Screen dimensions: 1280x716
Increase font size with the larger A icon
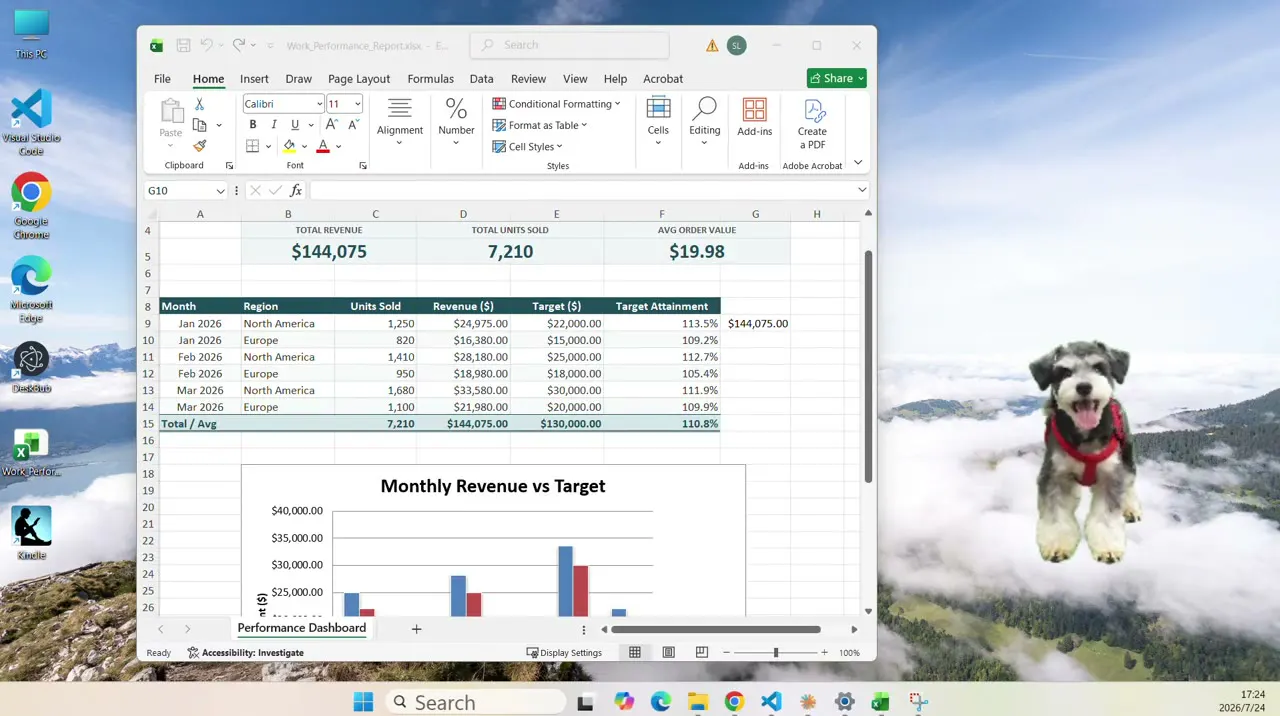coord(331,125)
